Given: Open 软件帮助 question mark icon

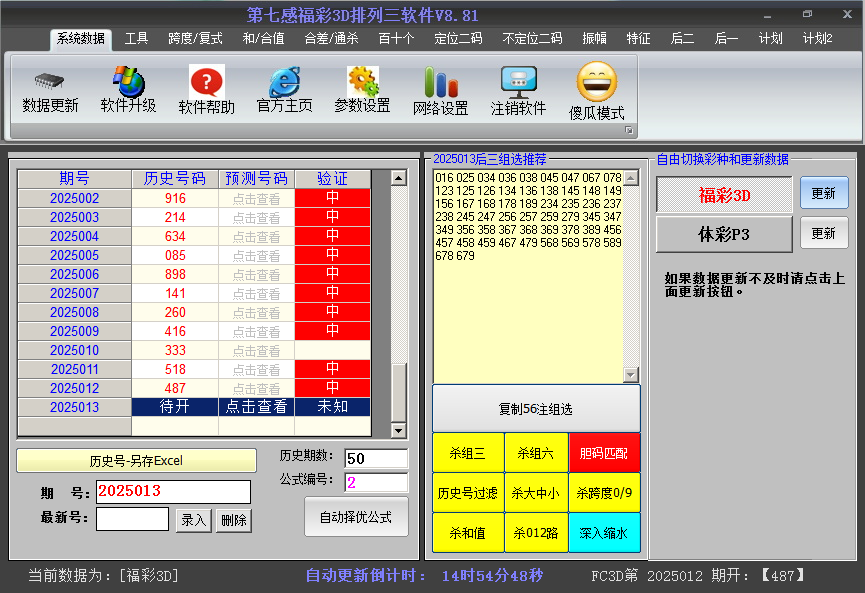Looking at the screenshot, I should [206, 82].
